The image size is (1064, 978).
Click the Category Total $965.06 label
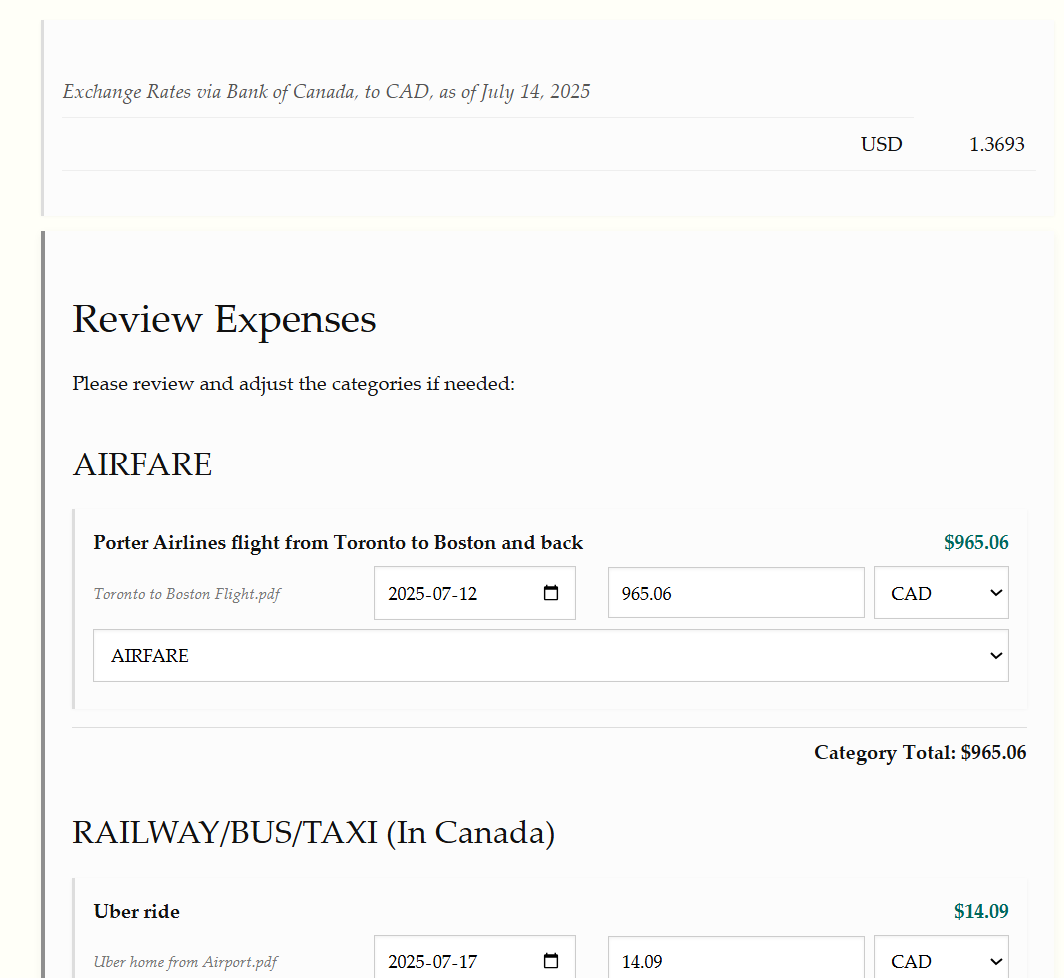(x=919, y=752)
